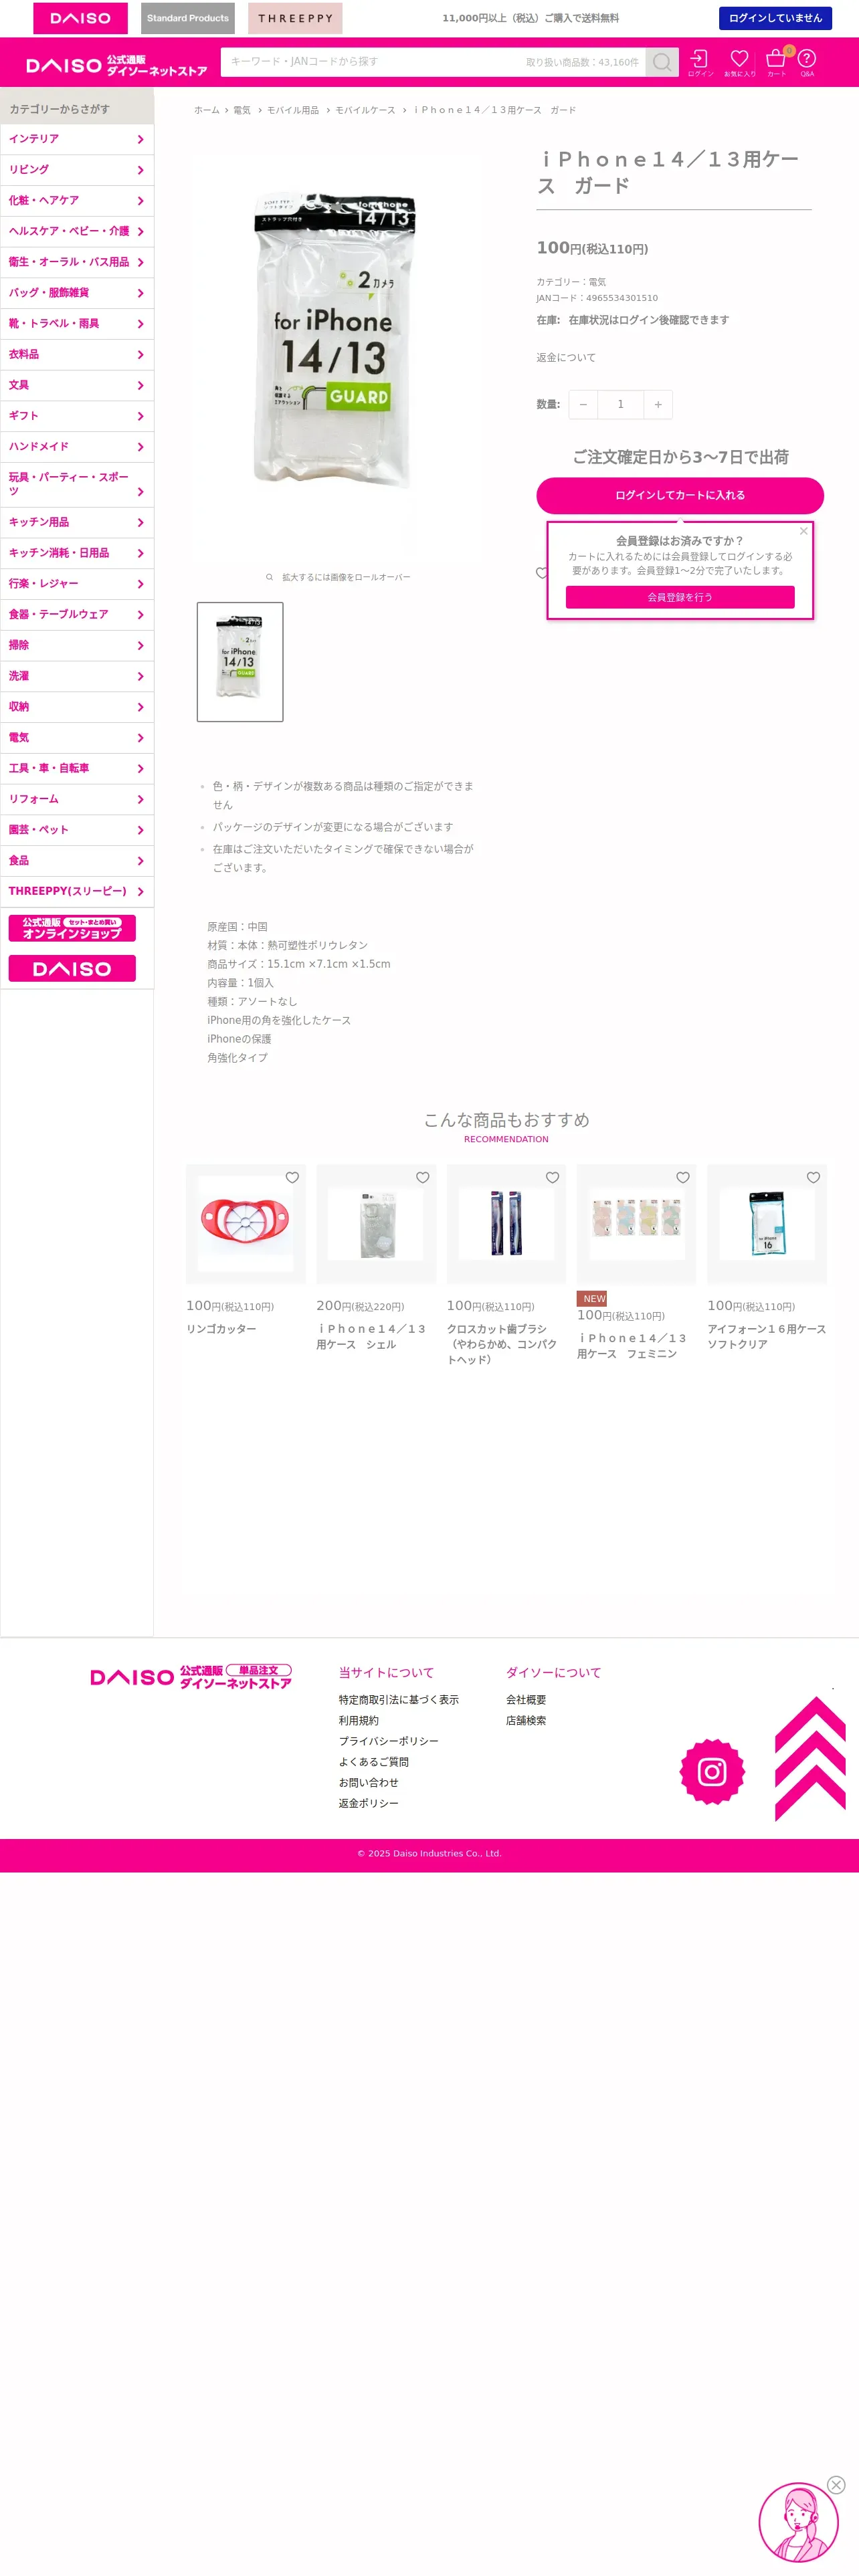
Task: Increase quantity with plus button
Action: [x=658, y=404]
